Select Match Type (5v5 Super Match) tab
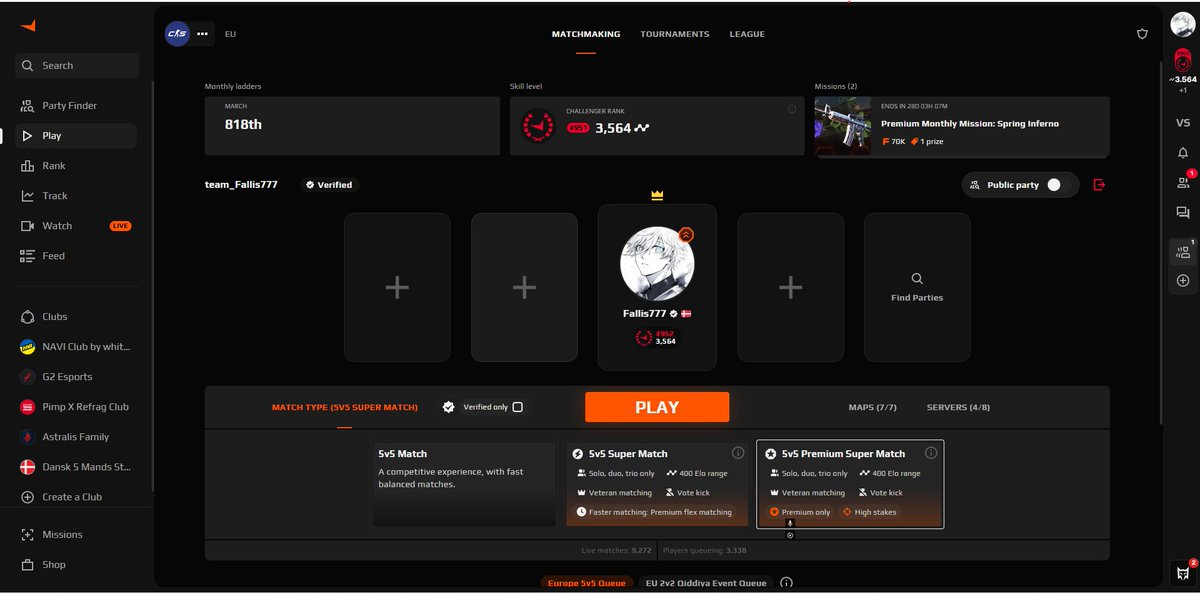1200x593 pixels. [345, 407]
